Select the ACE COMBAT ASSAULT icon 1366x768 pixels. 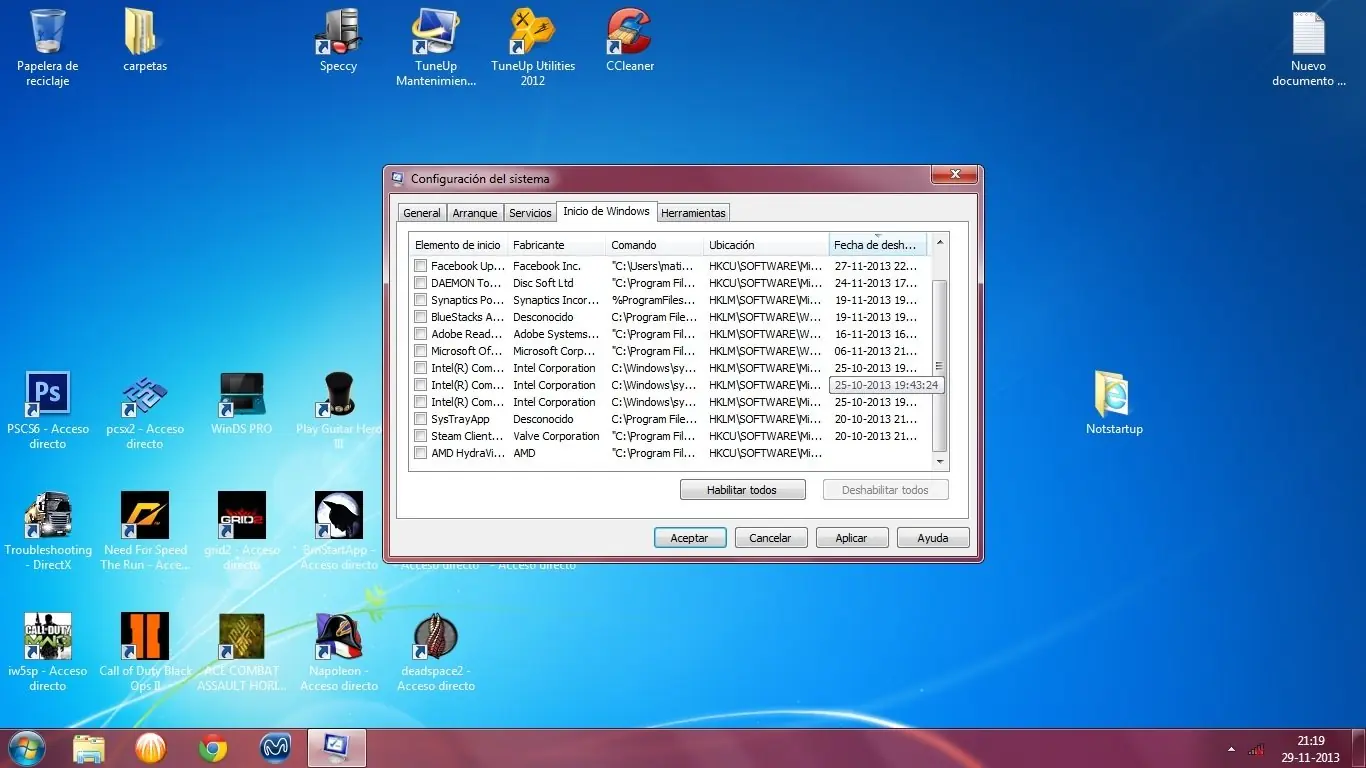point(242,653)
